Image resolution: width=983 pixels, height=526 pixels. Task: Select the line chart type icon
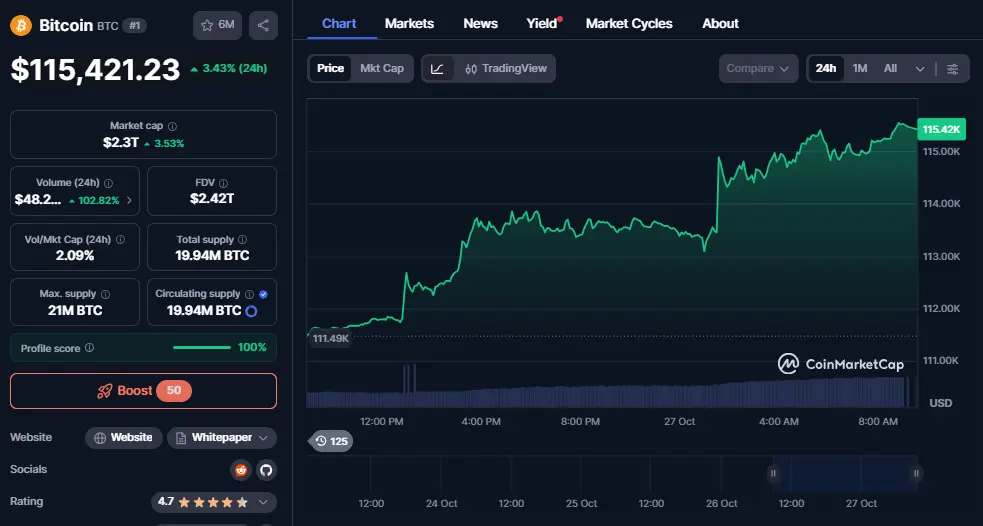click(438, 68)
